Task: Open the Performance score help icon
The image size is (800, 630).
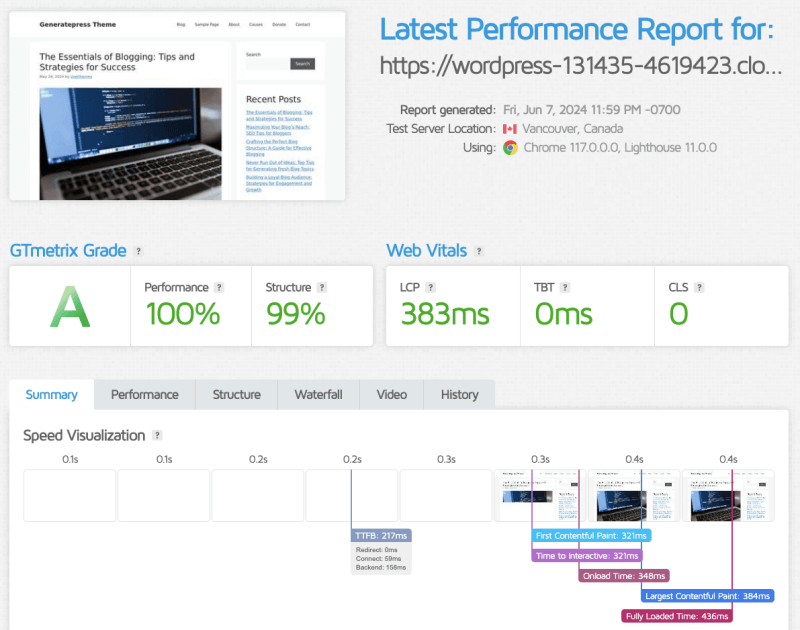Action: (x=219, y=288)
